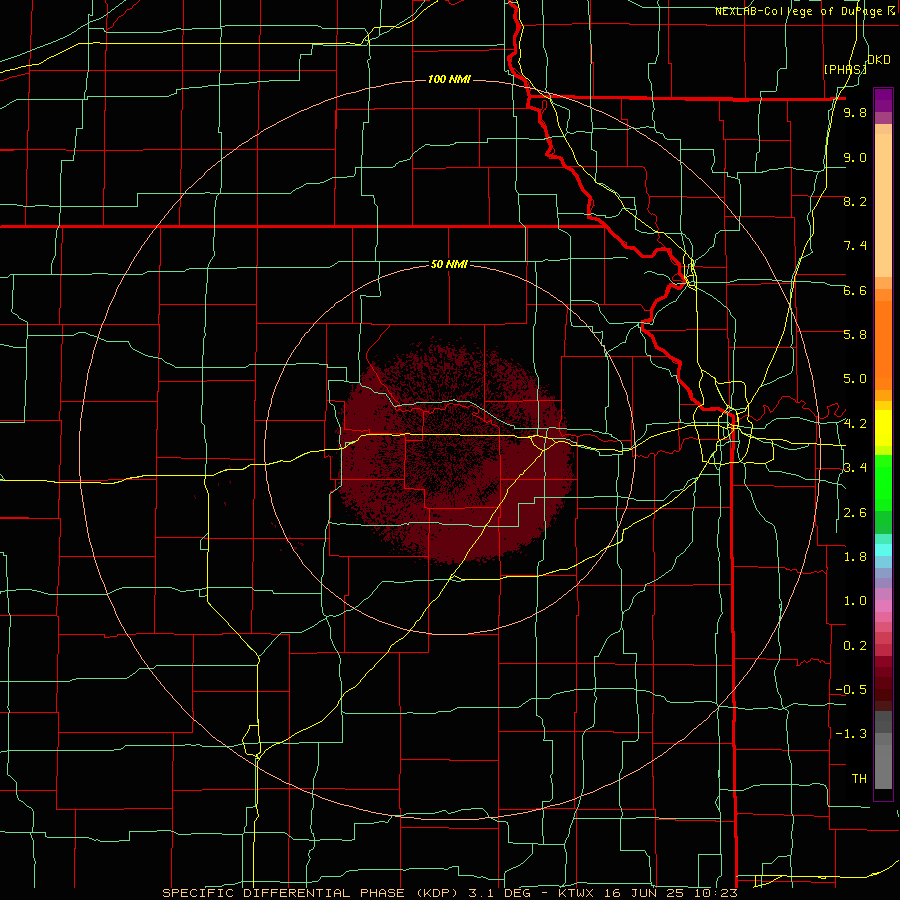Image resolution: width=900 pixels, height=900 pixels.
Task: Click the [PHAS] units label
Action: pyautogui.click(x=845, y=69)
